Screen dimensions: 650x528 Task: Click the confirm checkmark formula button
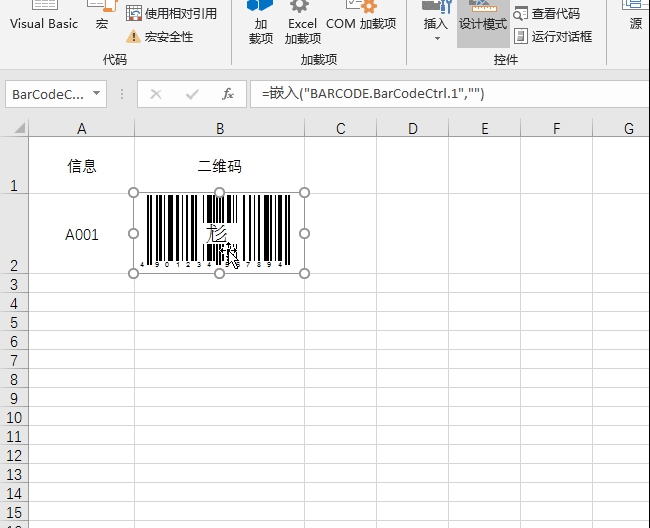[192, 94]
